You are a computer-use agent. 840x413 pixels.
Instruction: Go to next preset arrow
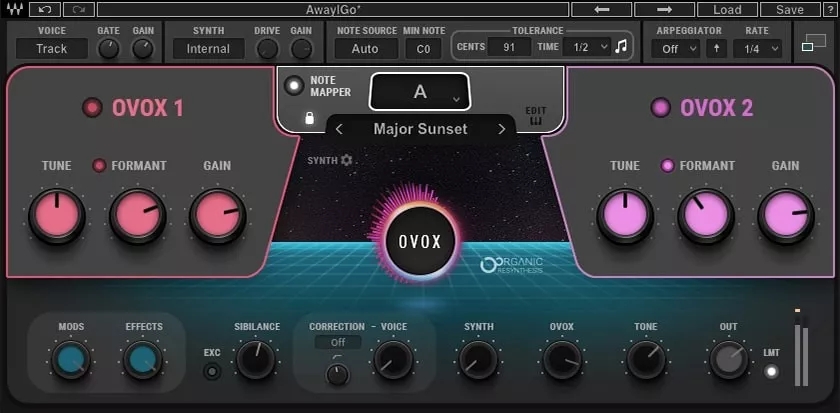pos(664,10)
